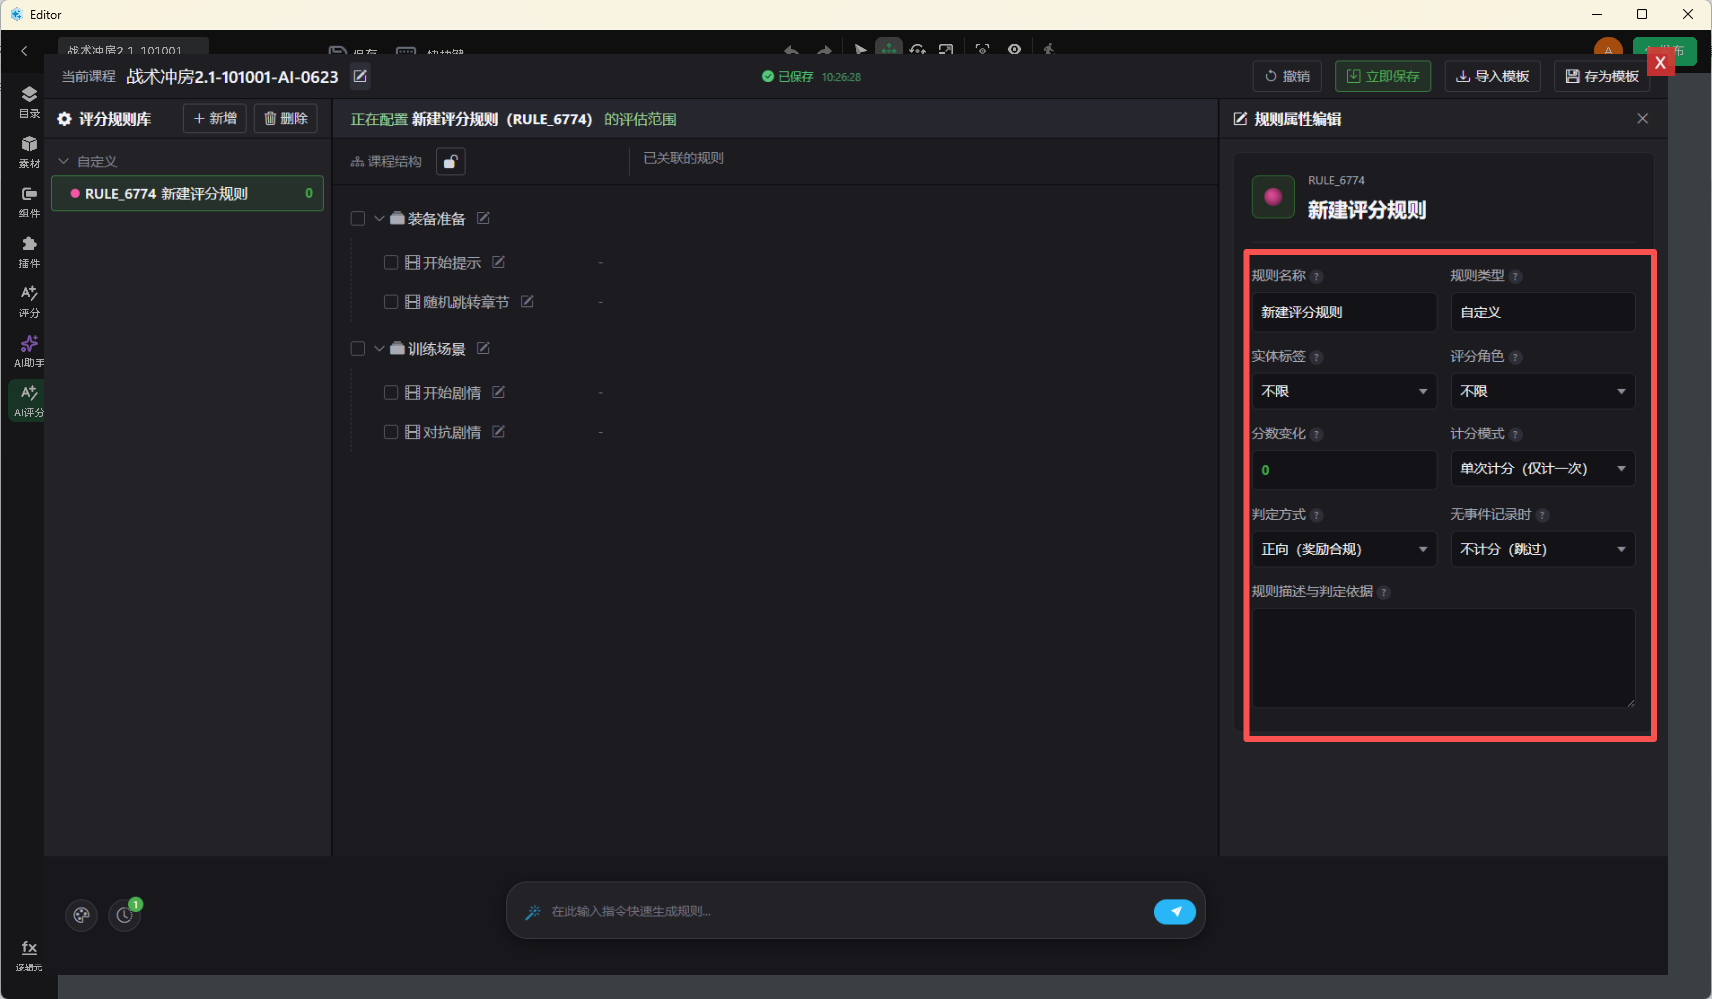This screenshot has height=999, width=1712.
Task: Select RULE_6774 新建评分规则 in rule list
Action: click(188, 194)
